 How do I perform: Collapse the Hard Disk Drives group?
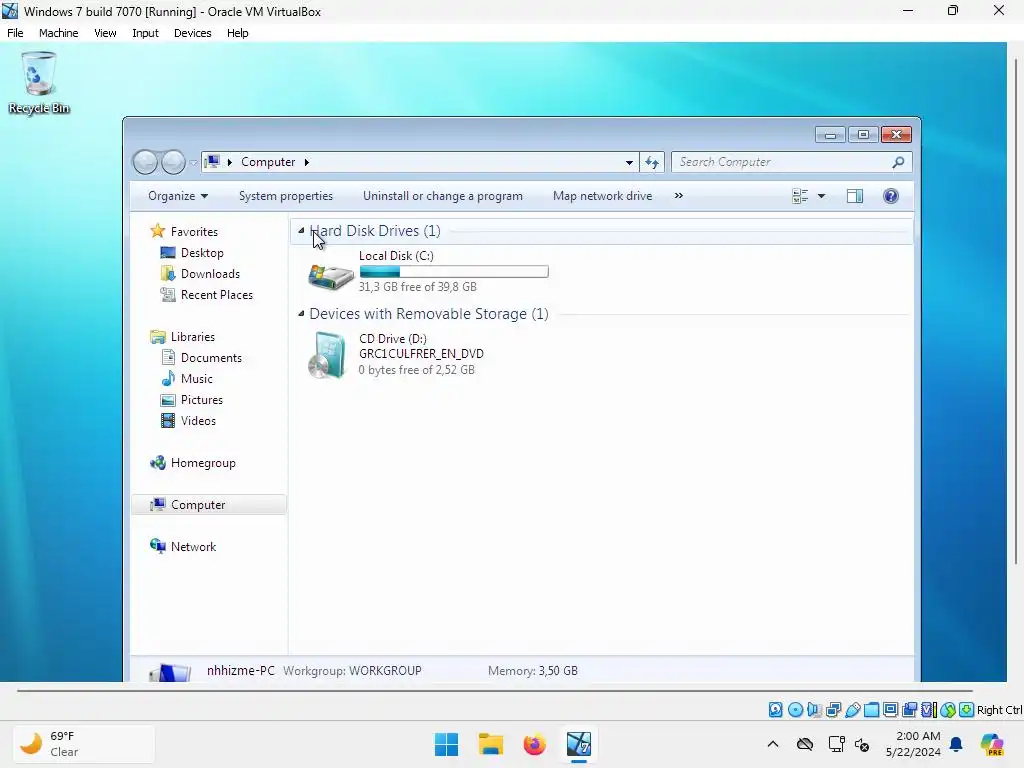301,231
